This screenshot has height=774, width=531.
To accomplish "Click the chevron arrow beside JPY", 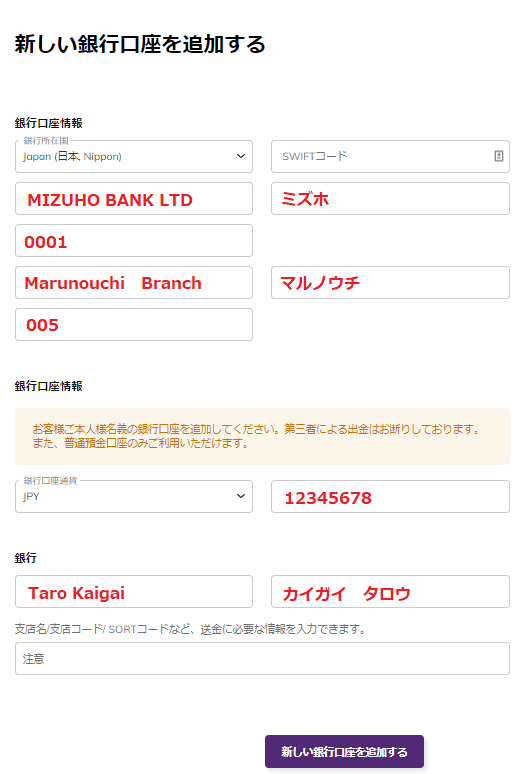I will 240,496.
